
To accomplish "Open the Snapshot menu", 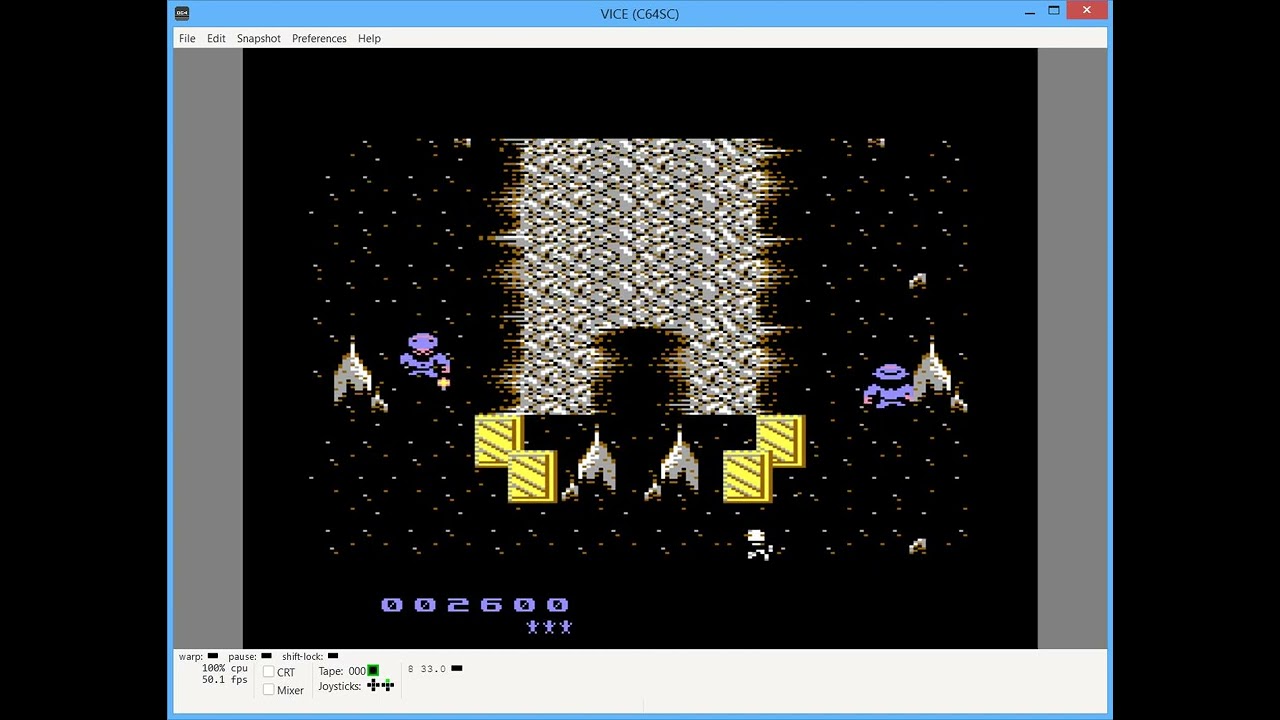I will click(258, 38).
